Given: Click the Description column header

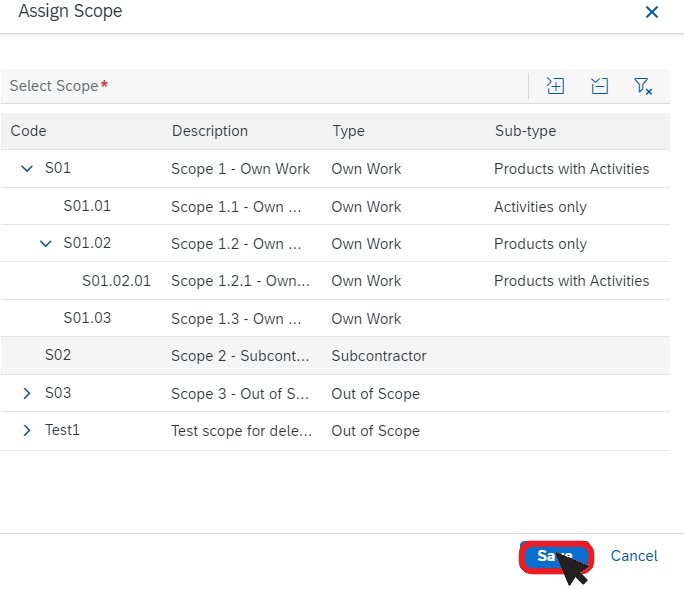Looking at the screenshot, I should tap(210, 131).
